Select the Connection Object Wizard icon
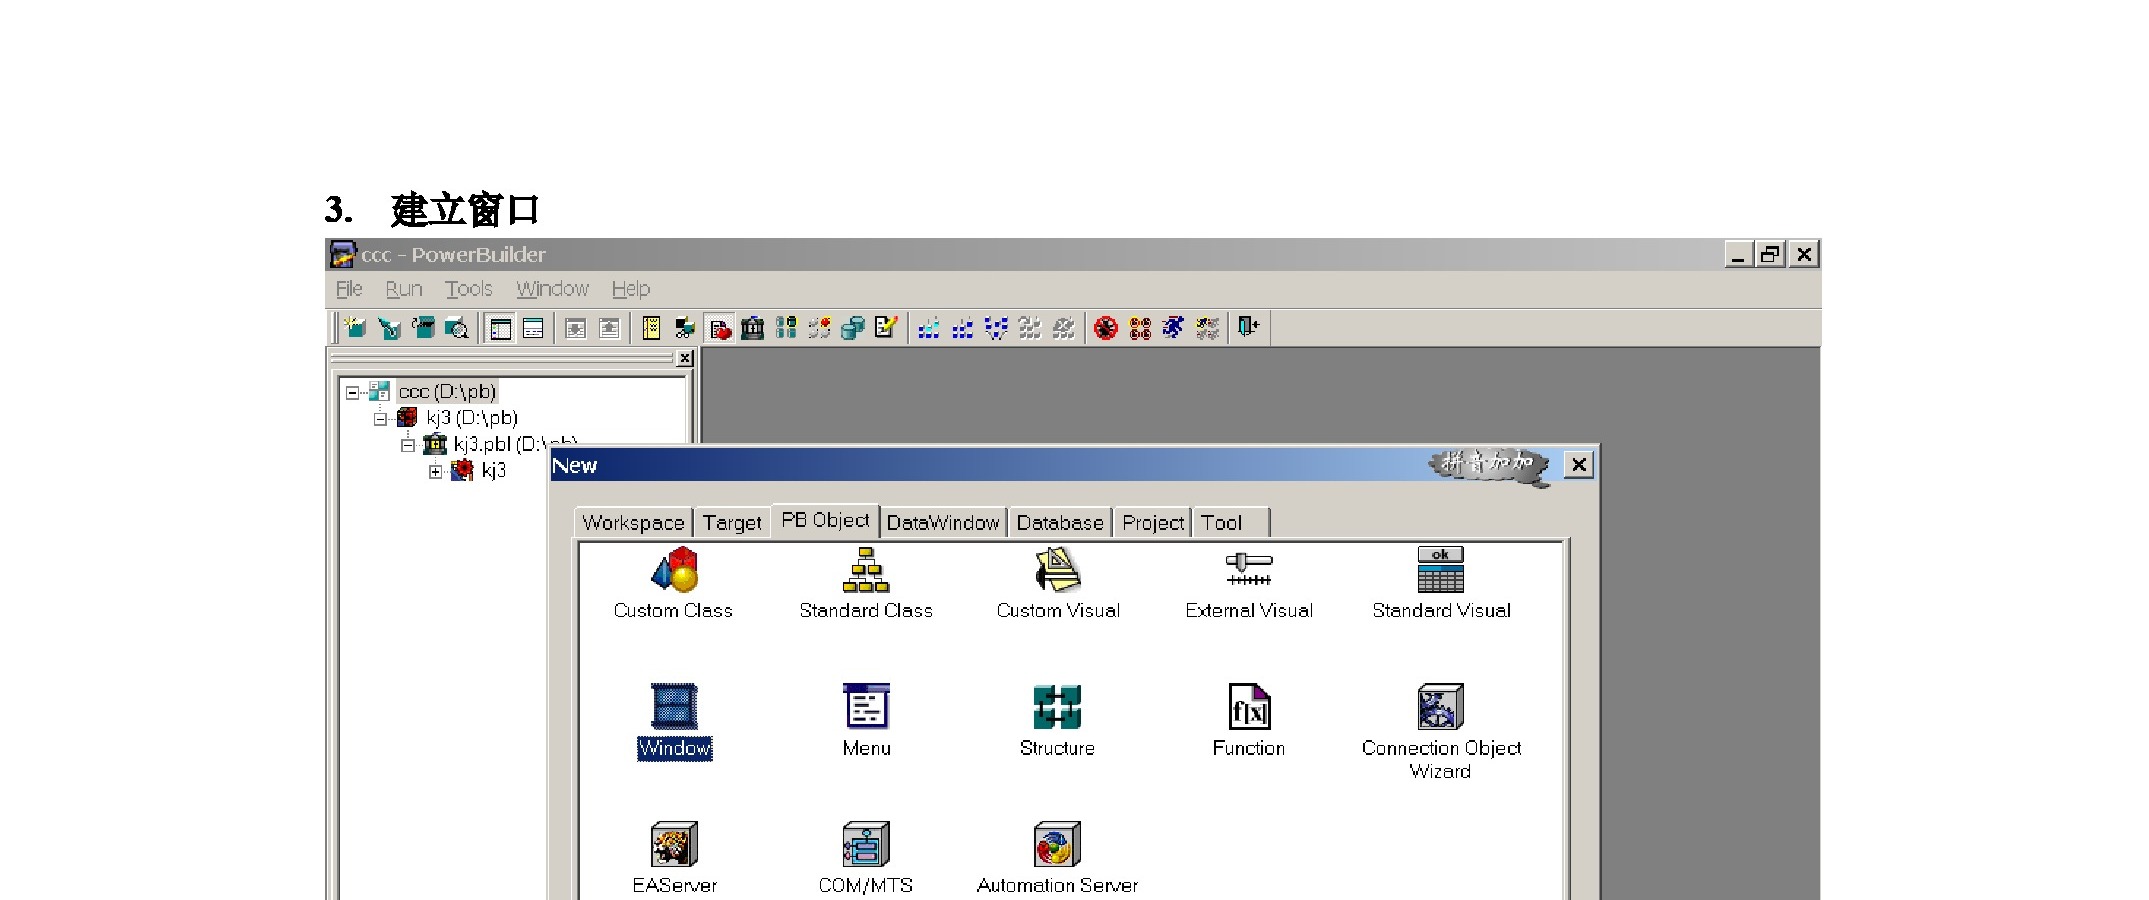2149x900 pixels. coord(1441,707)
